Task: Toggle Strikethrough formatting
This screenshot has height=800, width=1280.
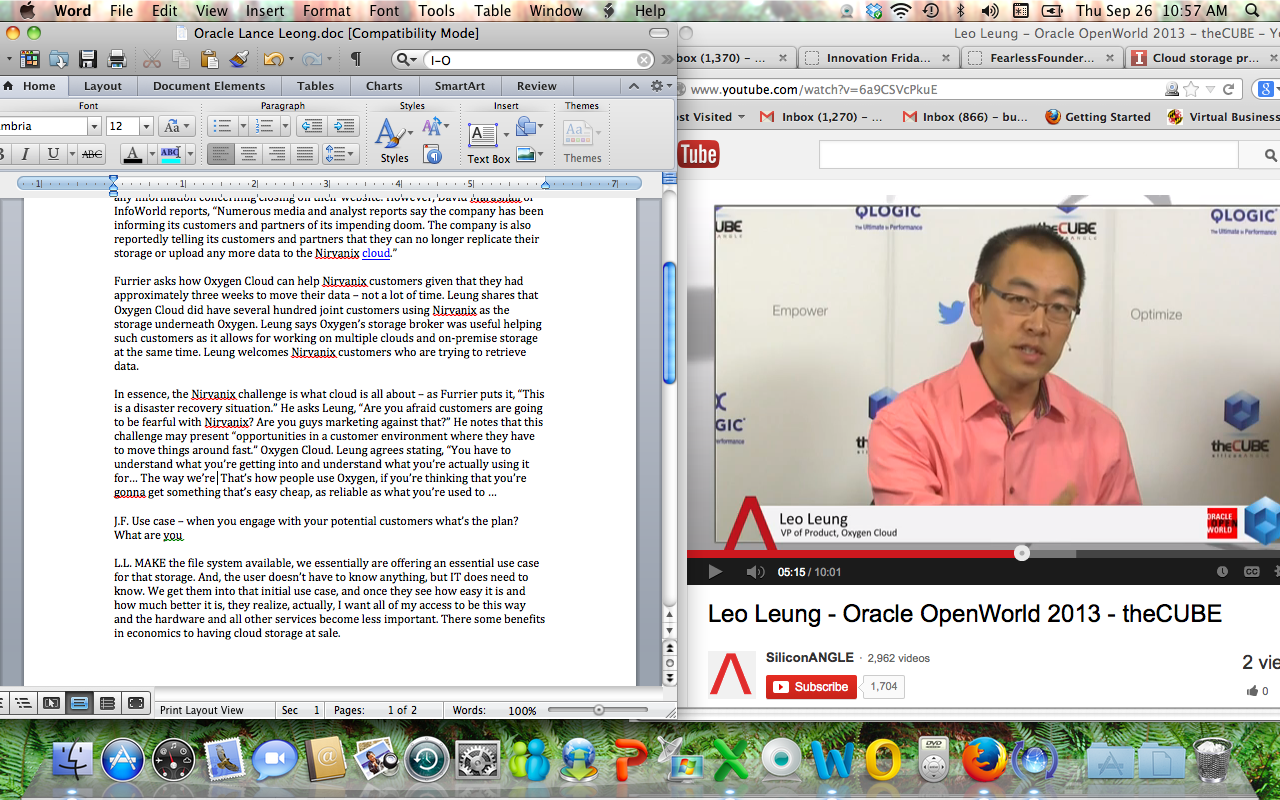Action: [92, 154]
